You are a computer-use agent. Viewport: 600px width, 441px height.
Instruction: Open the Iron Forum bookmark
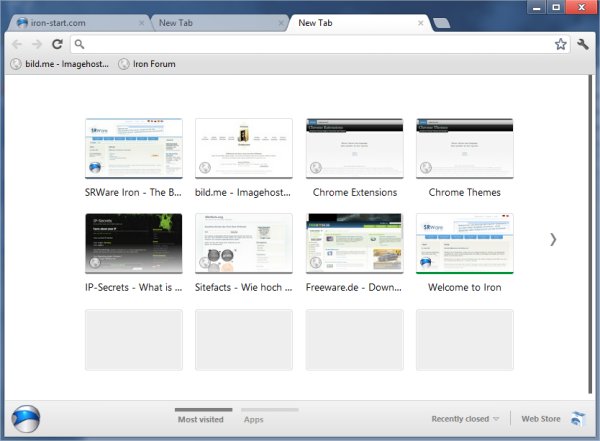click(x=147, y=64)
